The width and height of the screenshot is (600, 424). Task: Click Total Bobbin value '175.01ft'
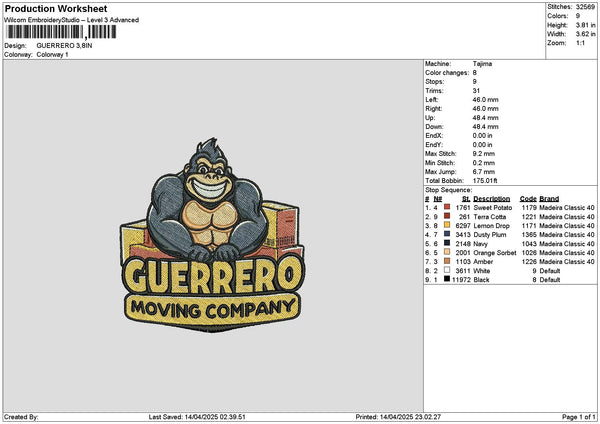[485, 181]
